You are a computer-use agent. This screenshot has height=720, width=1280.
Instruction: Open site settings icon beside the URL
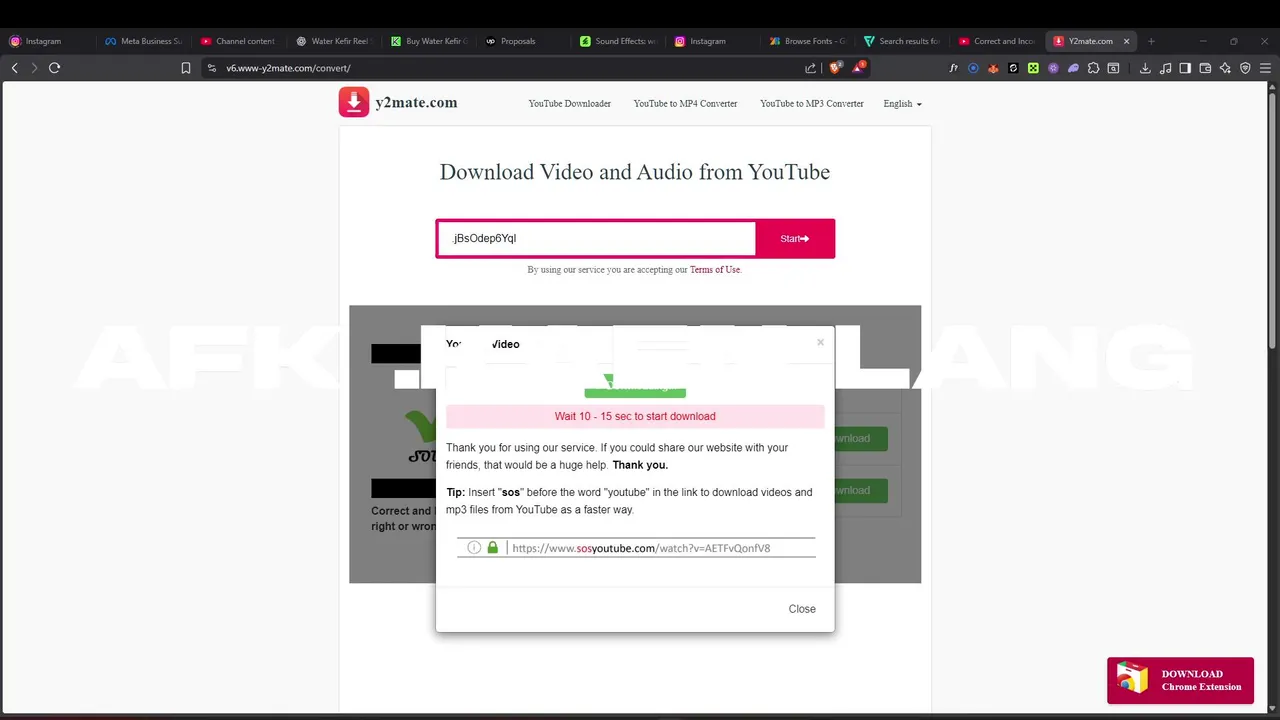[211, 68]
